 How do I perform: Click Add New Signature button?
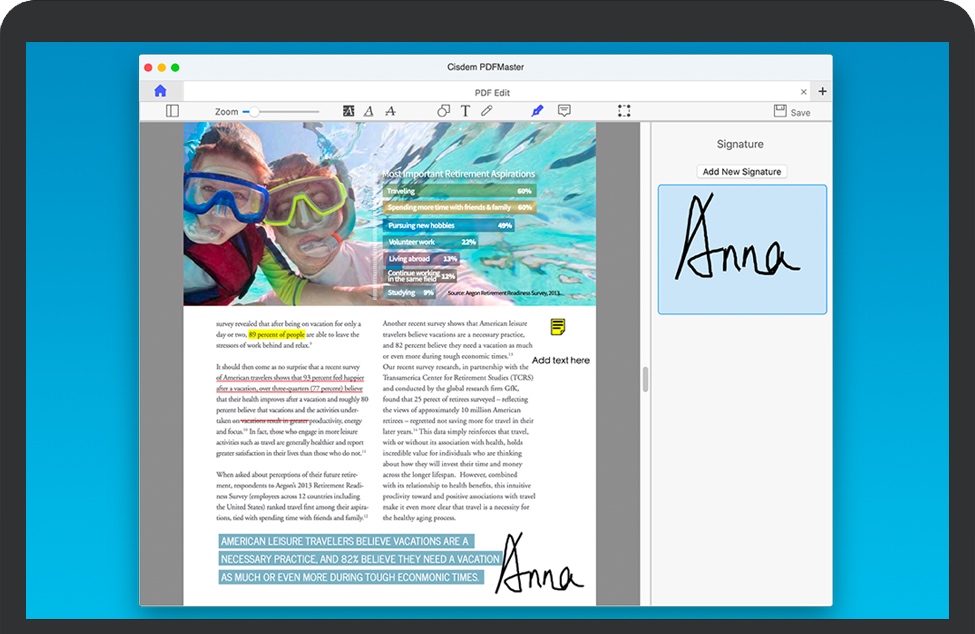point(741,172)
